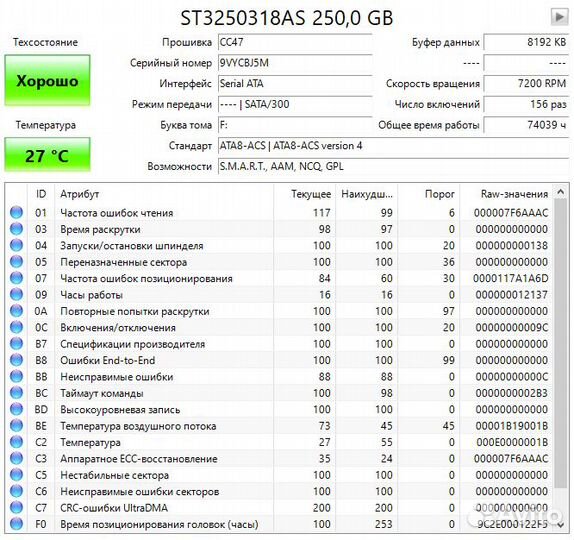Click the status circle for Запуски/остановки шпинделя
Screen dimensions: 574x540
(x=16, y=245)
